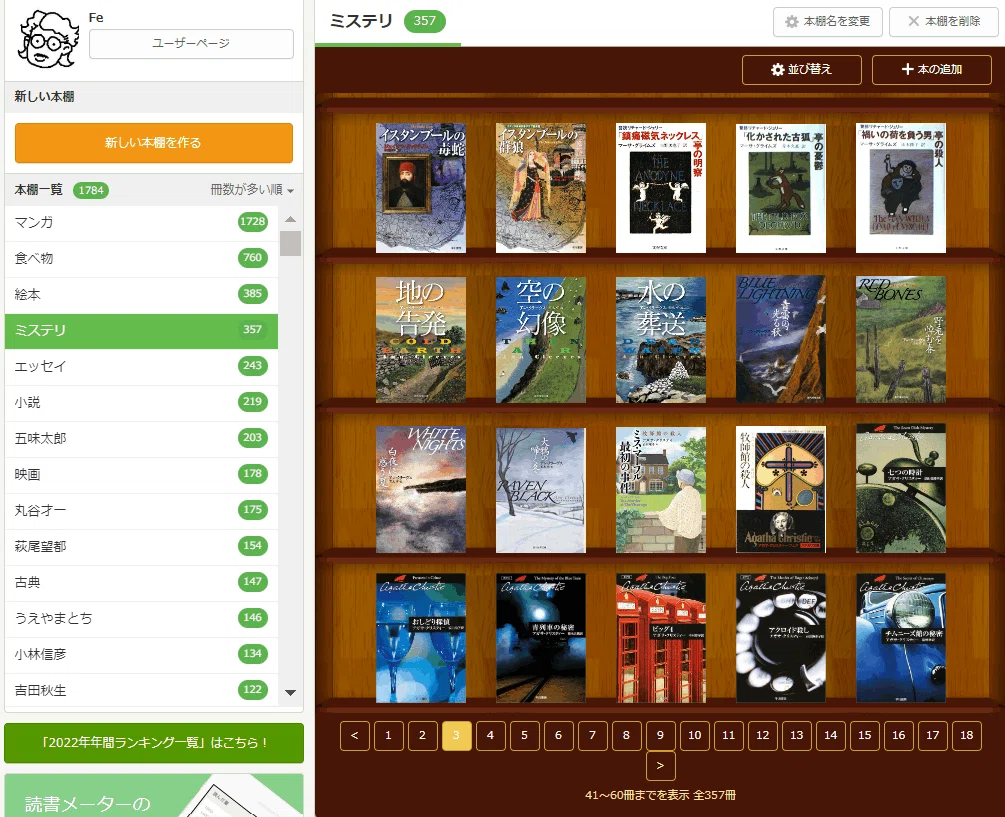Click the 本の追加 button
Screen dimensions: 1005x817
[x=931, y=70]
